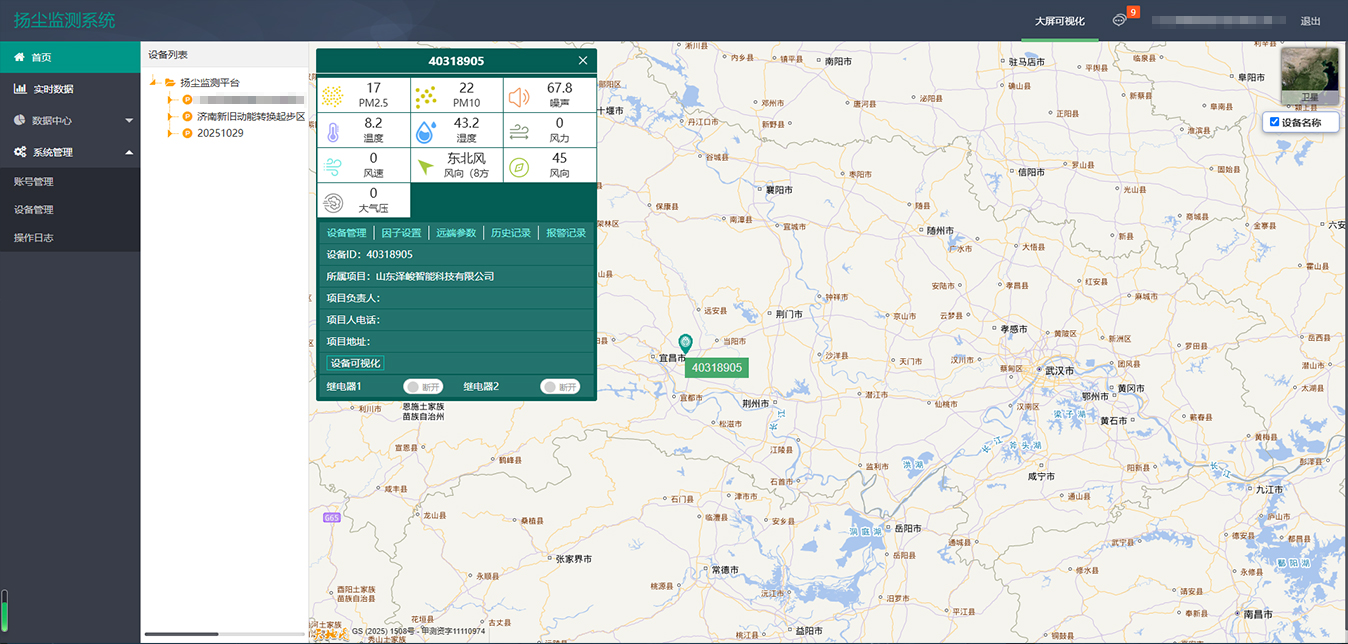Select 设备管理 in the sidebar submenu
This screenshot has height=644, width=1348.
34,210
